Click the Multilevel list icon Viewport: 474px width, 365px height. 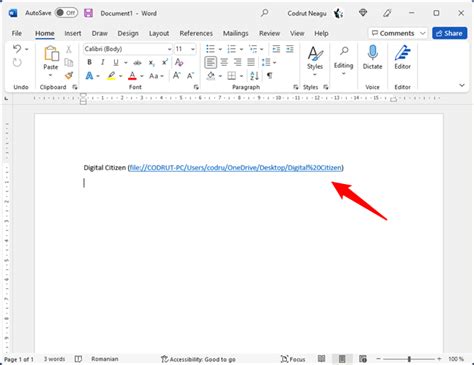(x=253, y=49)
